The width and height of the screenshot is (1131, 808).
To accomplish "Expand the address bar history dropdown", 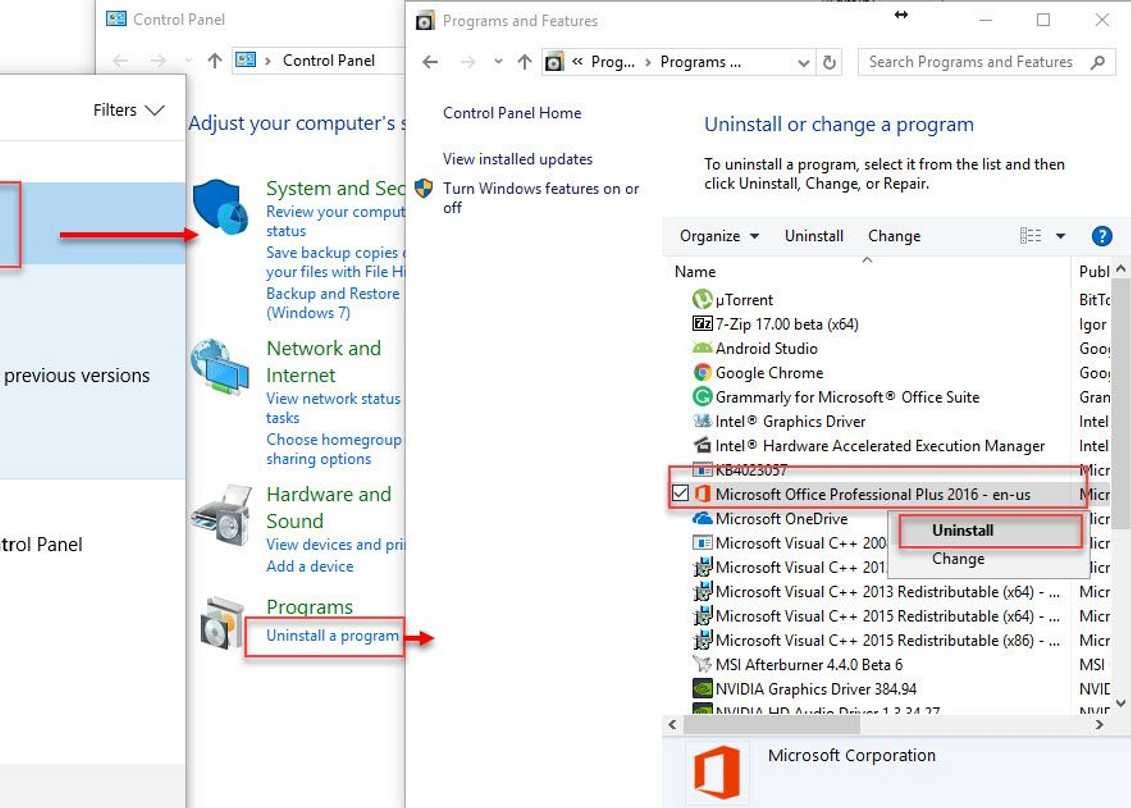I will [x=804, y=63].
